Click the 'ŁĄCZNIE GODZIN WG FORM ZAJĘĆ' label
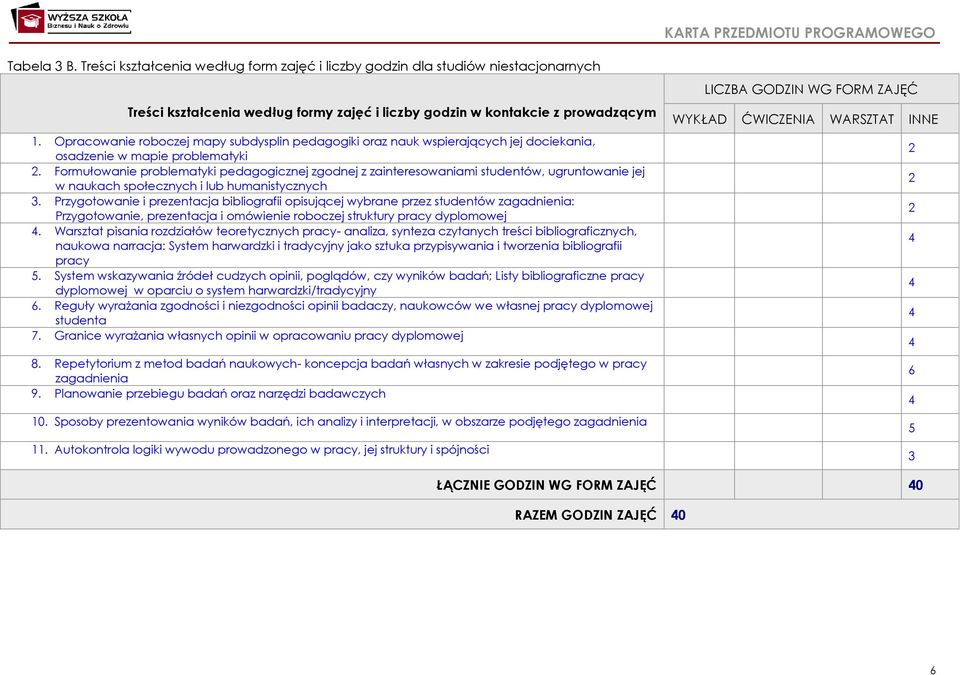The width and height of the screenshot is (960, 675). [546, 485]
